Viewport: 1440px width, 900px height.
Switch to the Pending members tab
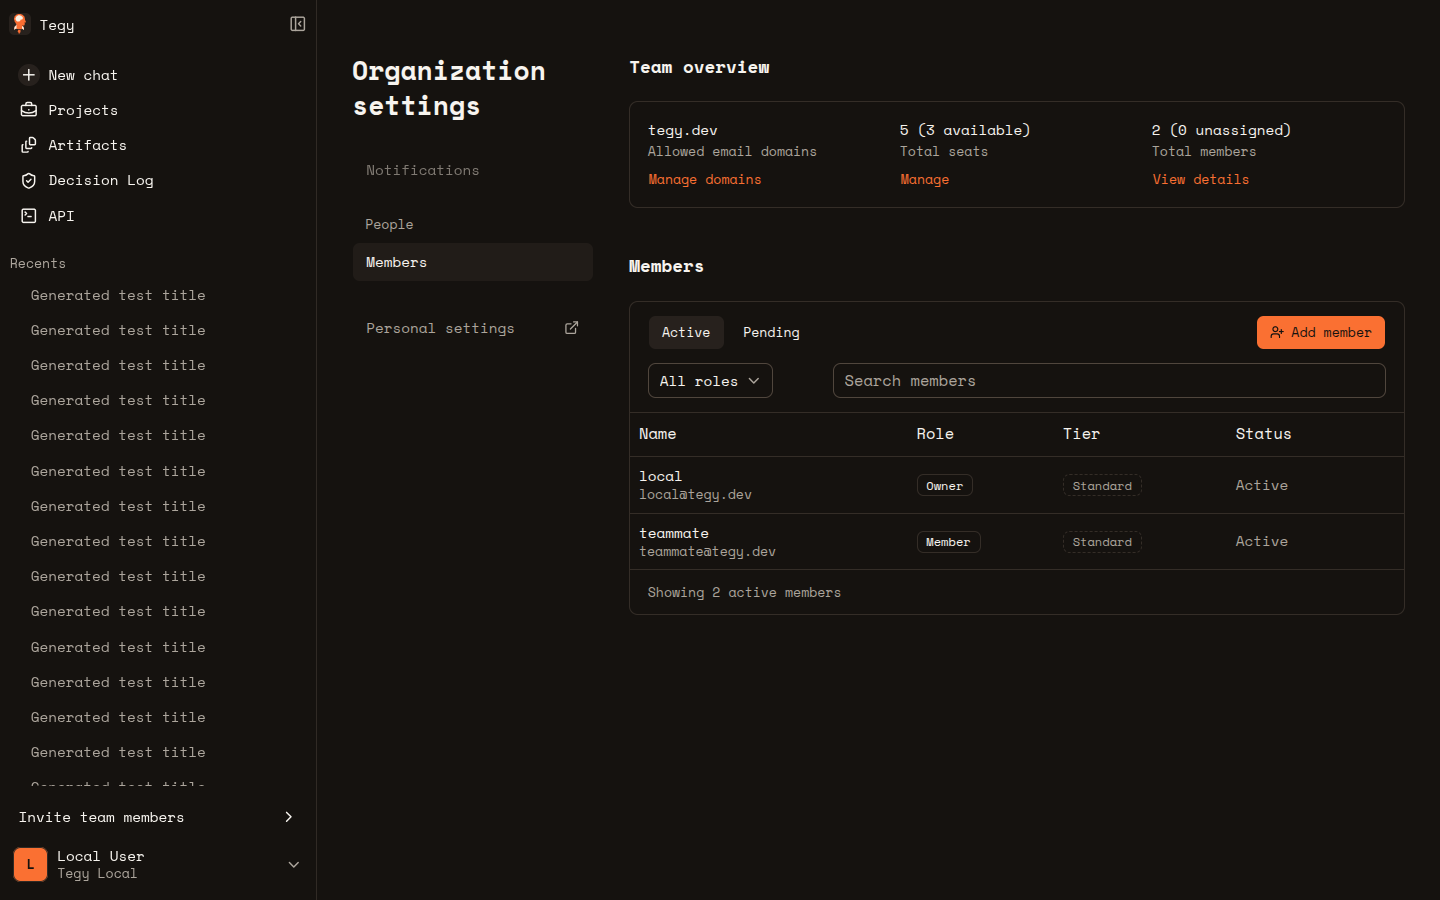(771, 332)
